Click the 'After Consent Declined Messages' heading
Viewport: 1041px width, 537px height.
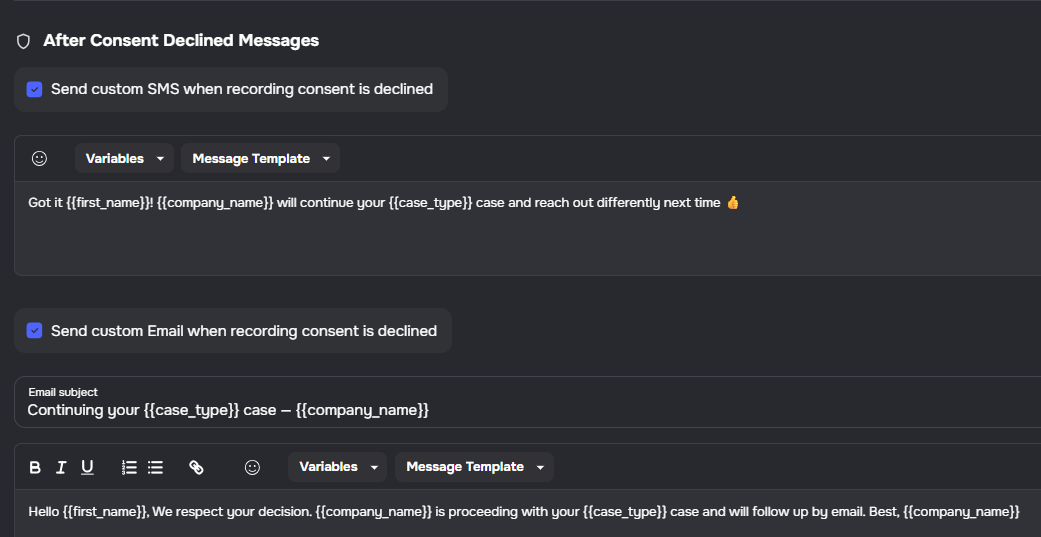pyautogui.click(x=181, y=41)
